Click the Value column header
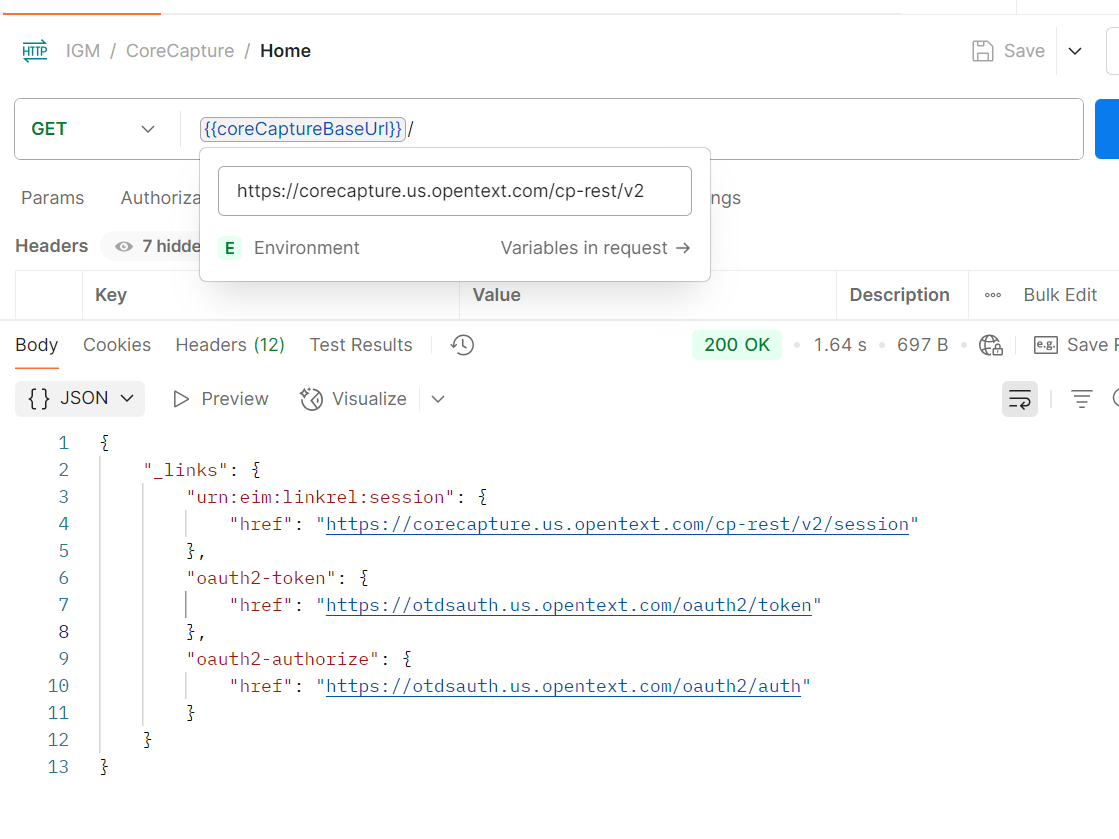Image resolution: width=1119 pixels, height=839 pixels. [x=496, y=295]
